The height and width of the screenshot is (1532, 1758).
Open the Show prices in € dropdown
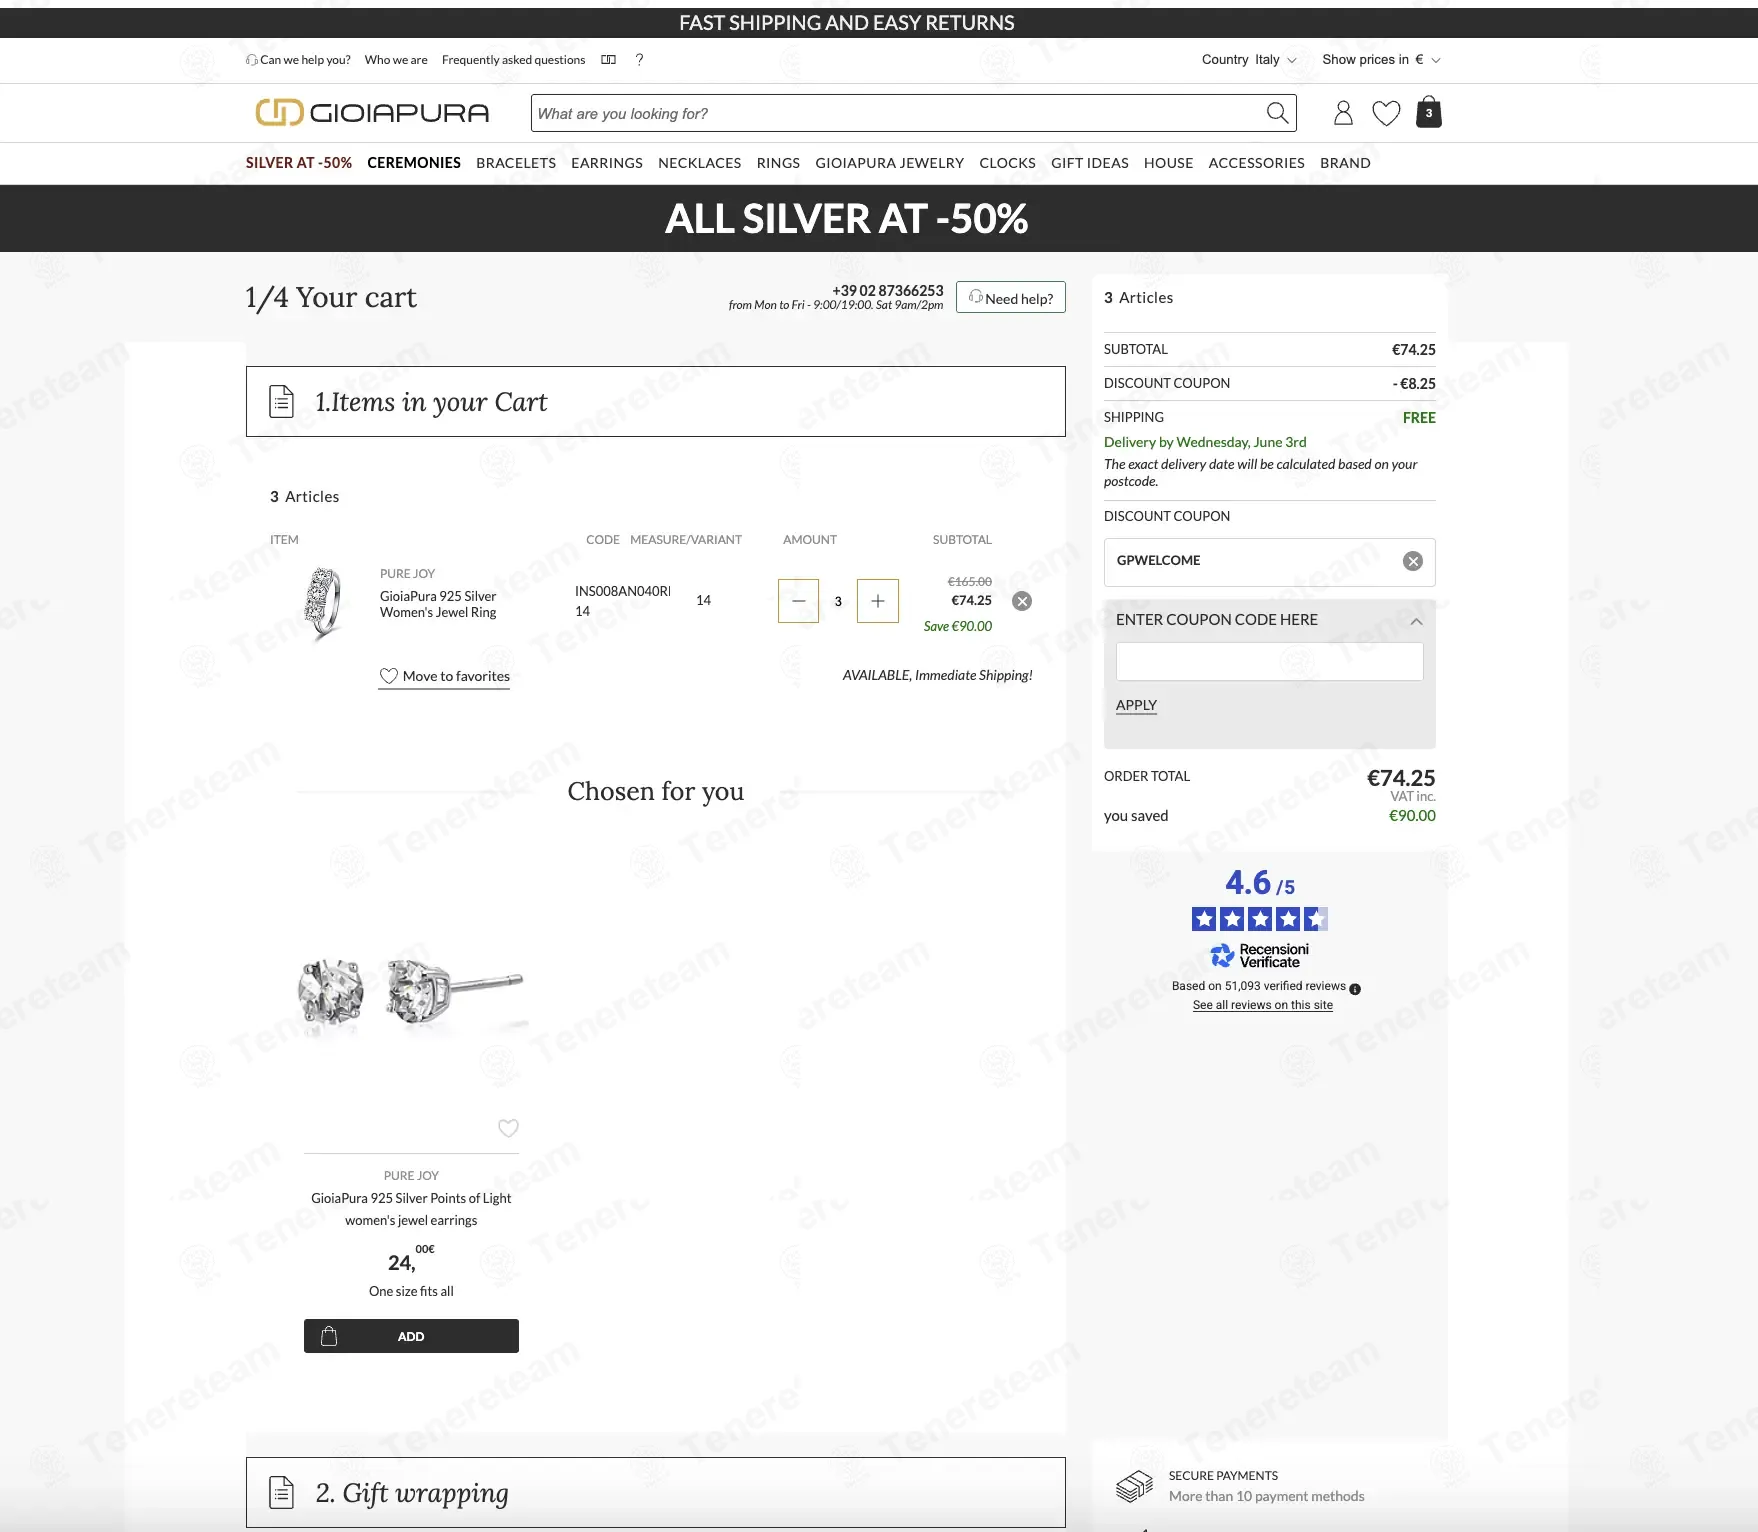tap(1381, 60)
